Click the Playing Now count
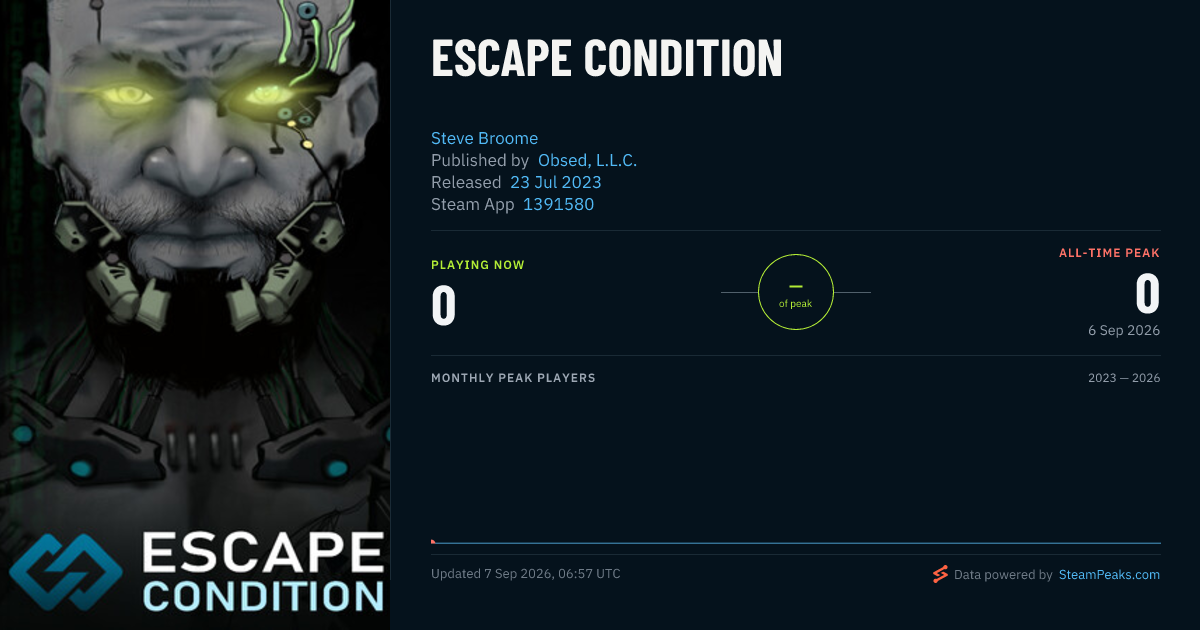The image size is (1200, 630). 443,306
